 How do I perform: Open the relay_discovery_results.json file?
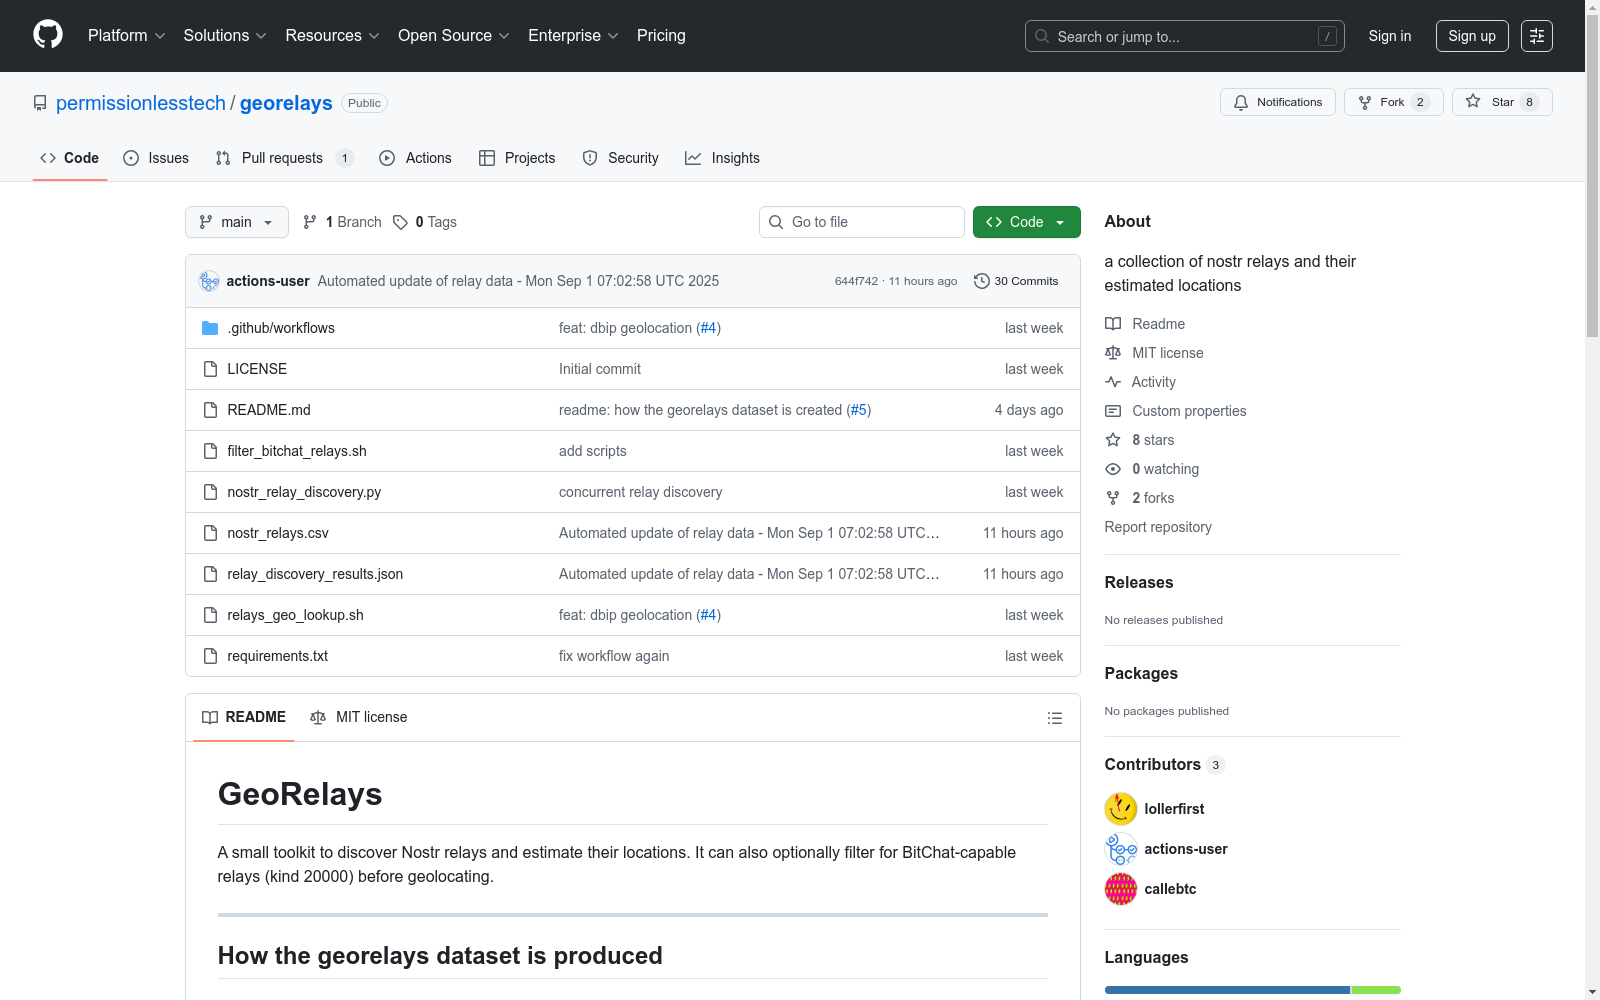pyautogui.click(x=315, y=574)
